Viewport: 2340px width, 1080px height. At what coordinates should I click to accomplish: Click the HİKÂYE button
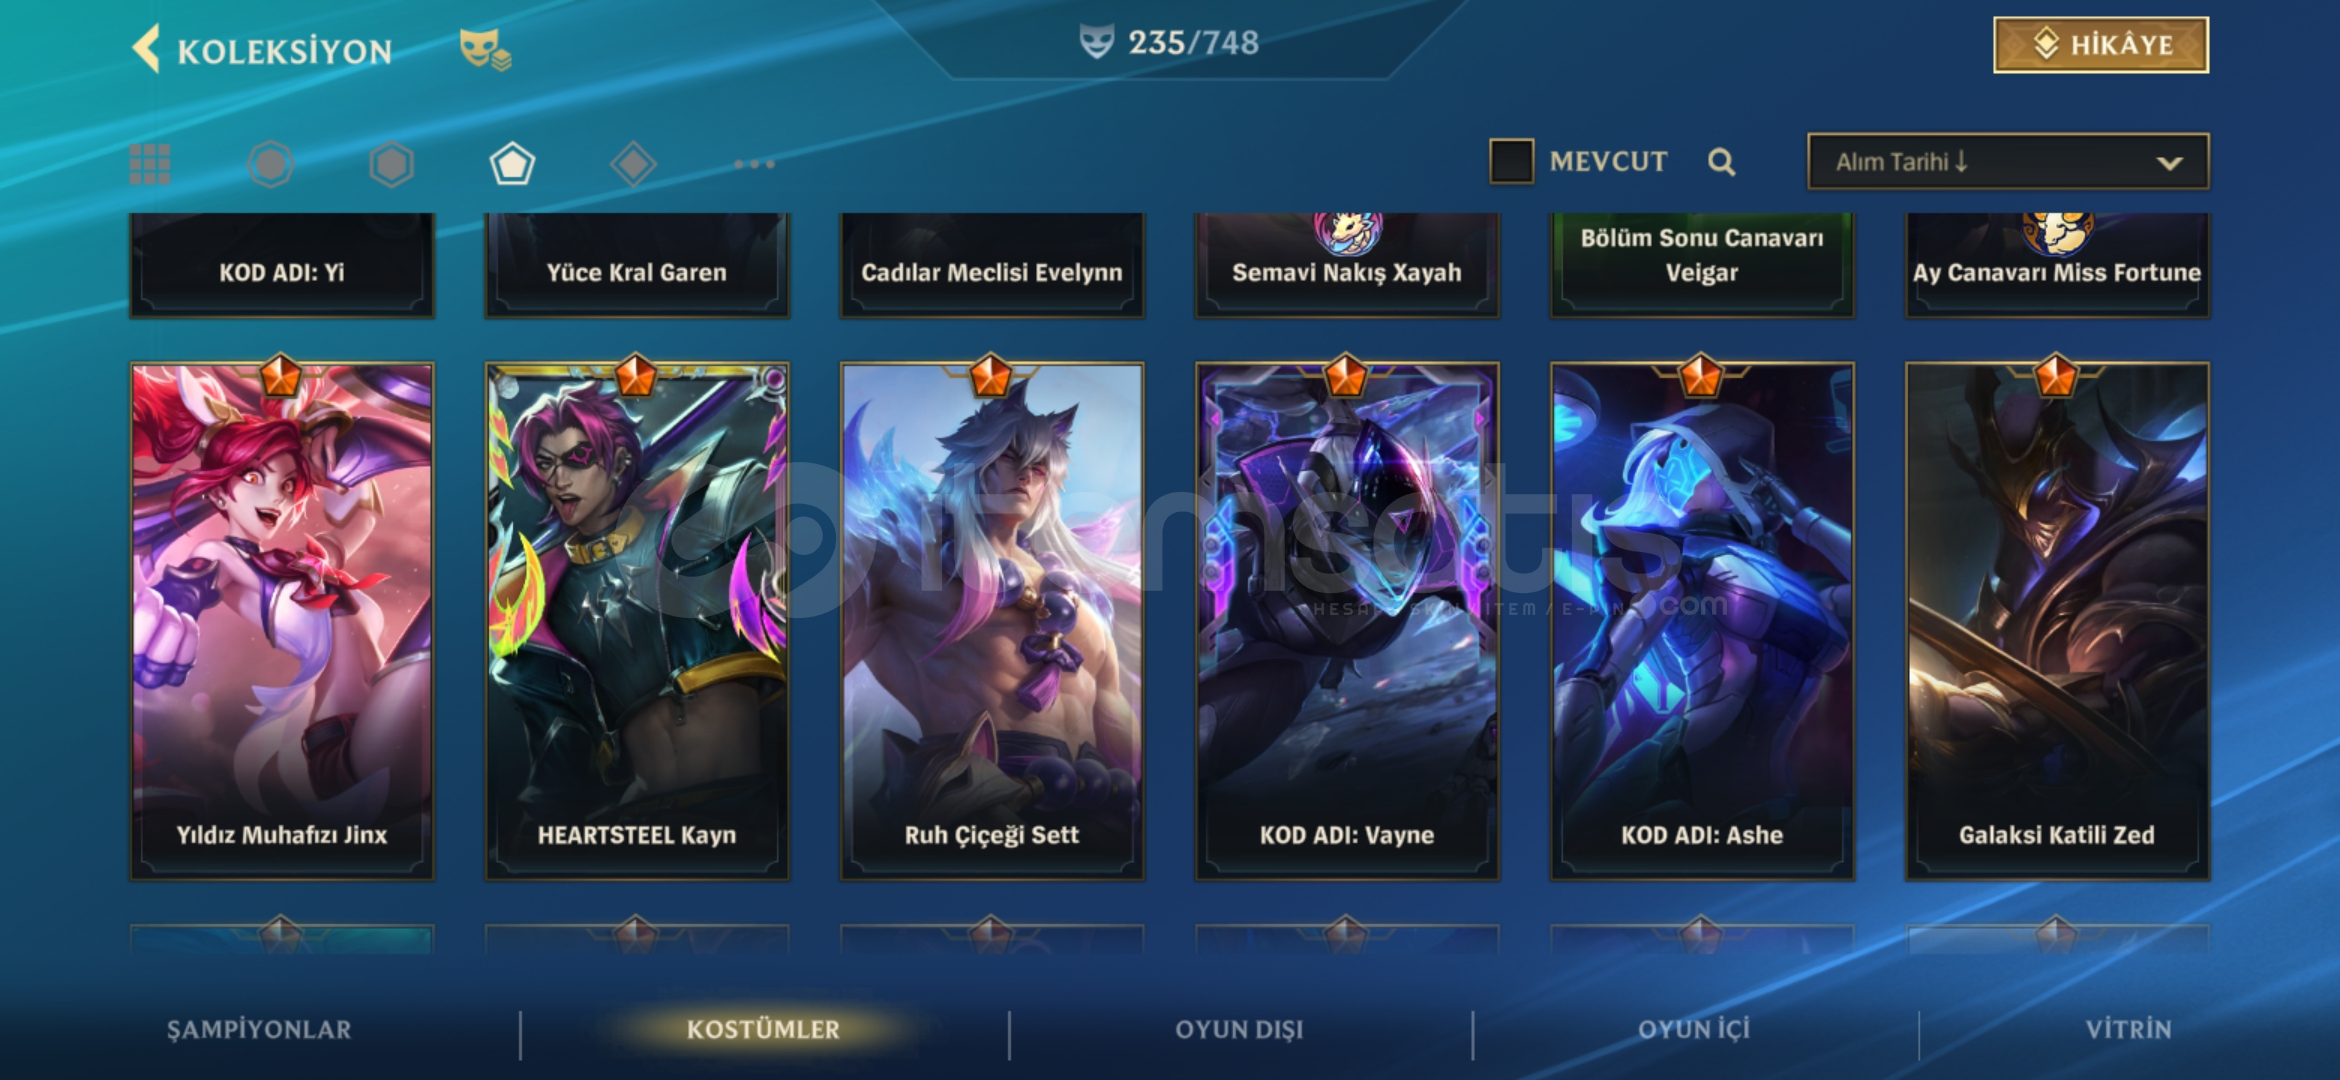coord(2101,45)
